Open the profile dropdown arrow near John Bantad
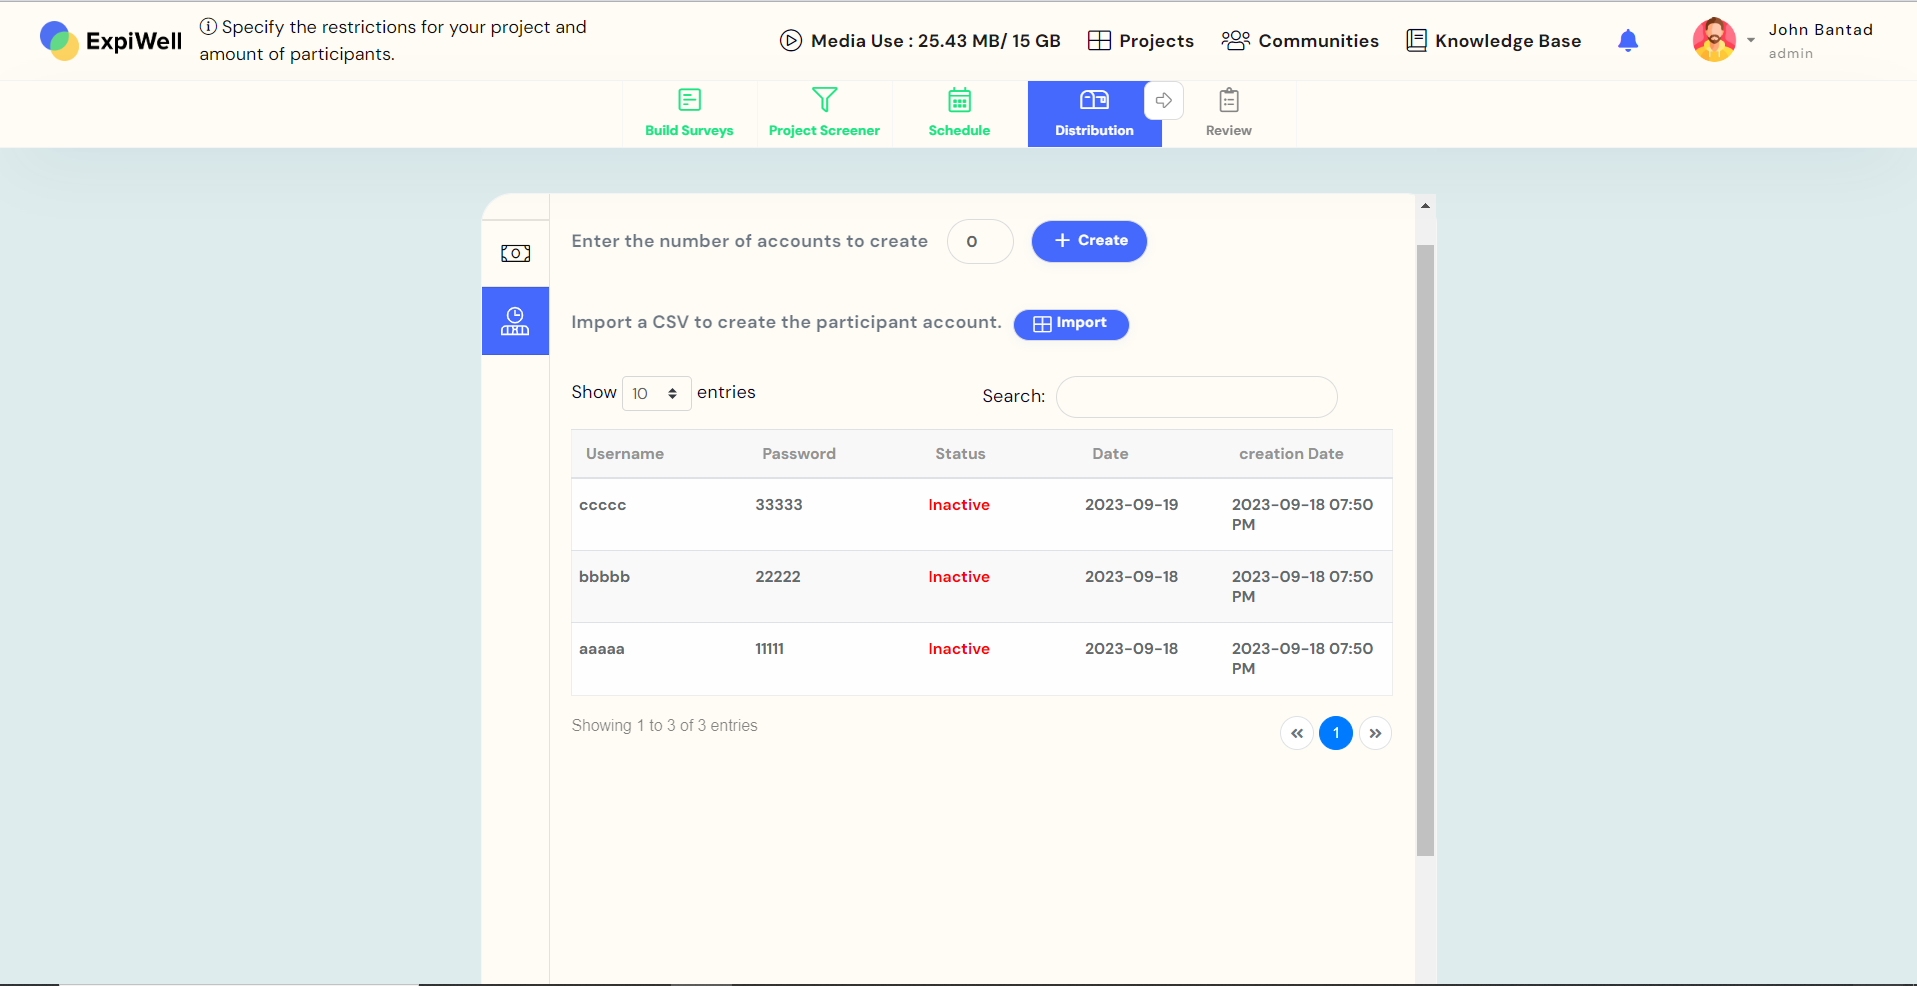Image resolution: width=1917 pixels, height=986 pixels. pyautogui.click(x=1751, y=40)
